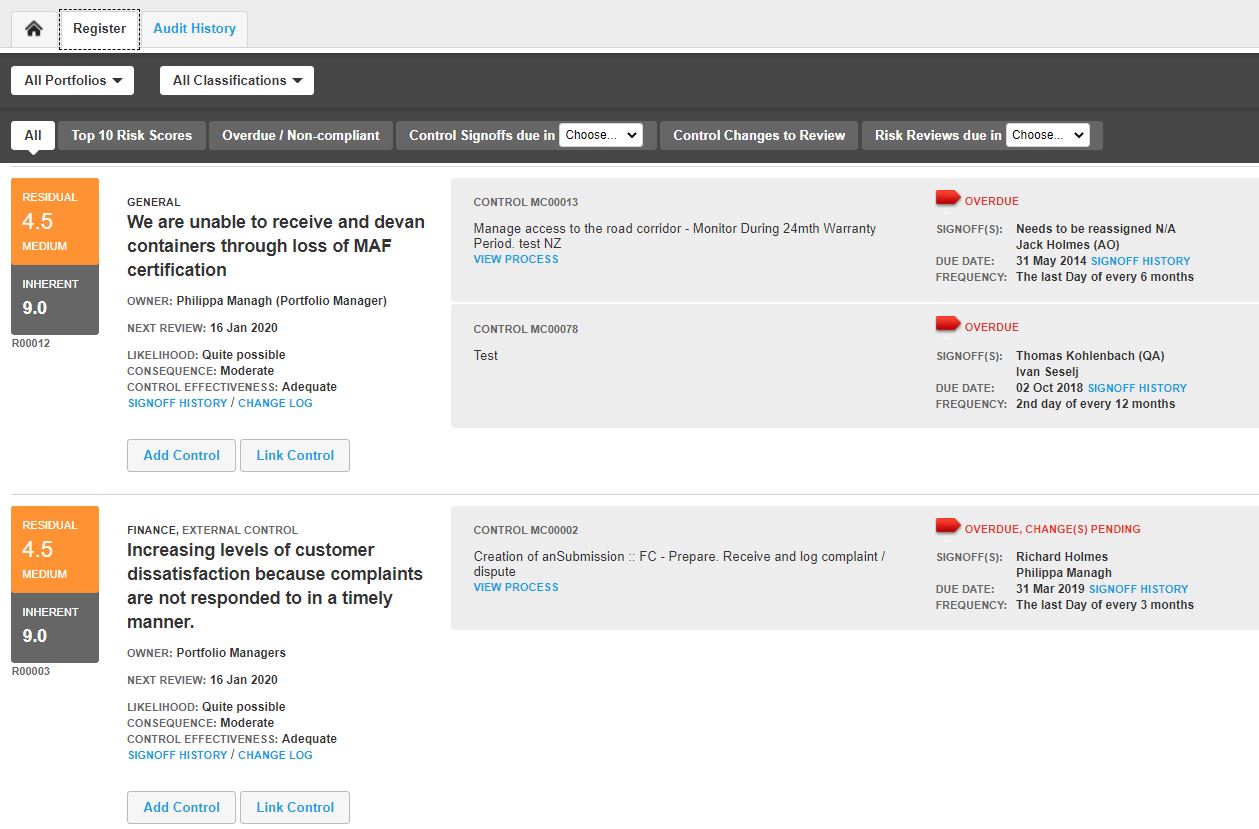The height and width of the screenshot is (829, 1259).
Task: Click the orange residual 4.5 tile for R00012
Action: pos(55,221)
